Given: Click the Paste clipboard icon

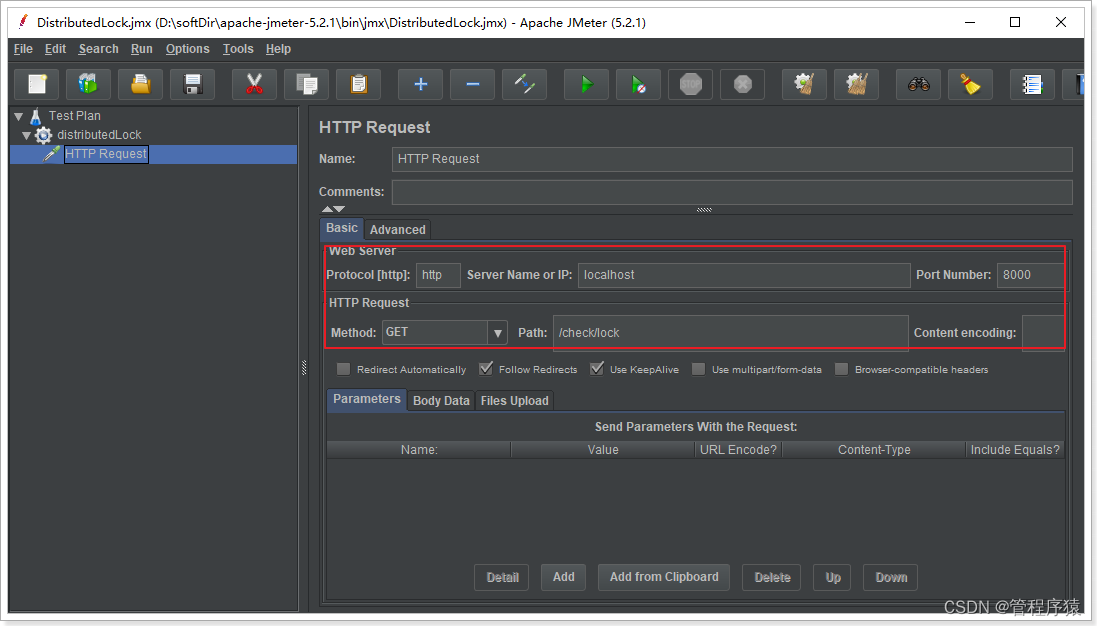Looking at the screenshot, I should pos(358,85).
